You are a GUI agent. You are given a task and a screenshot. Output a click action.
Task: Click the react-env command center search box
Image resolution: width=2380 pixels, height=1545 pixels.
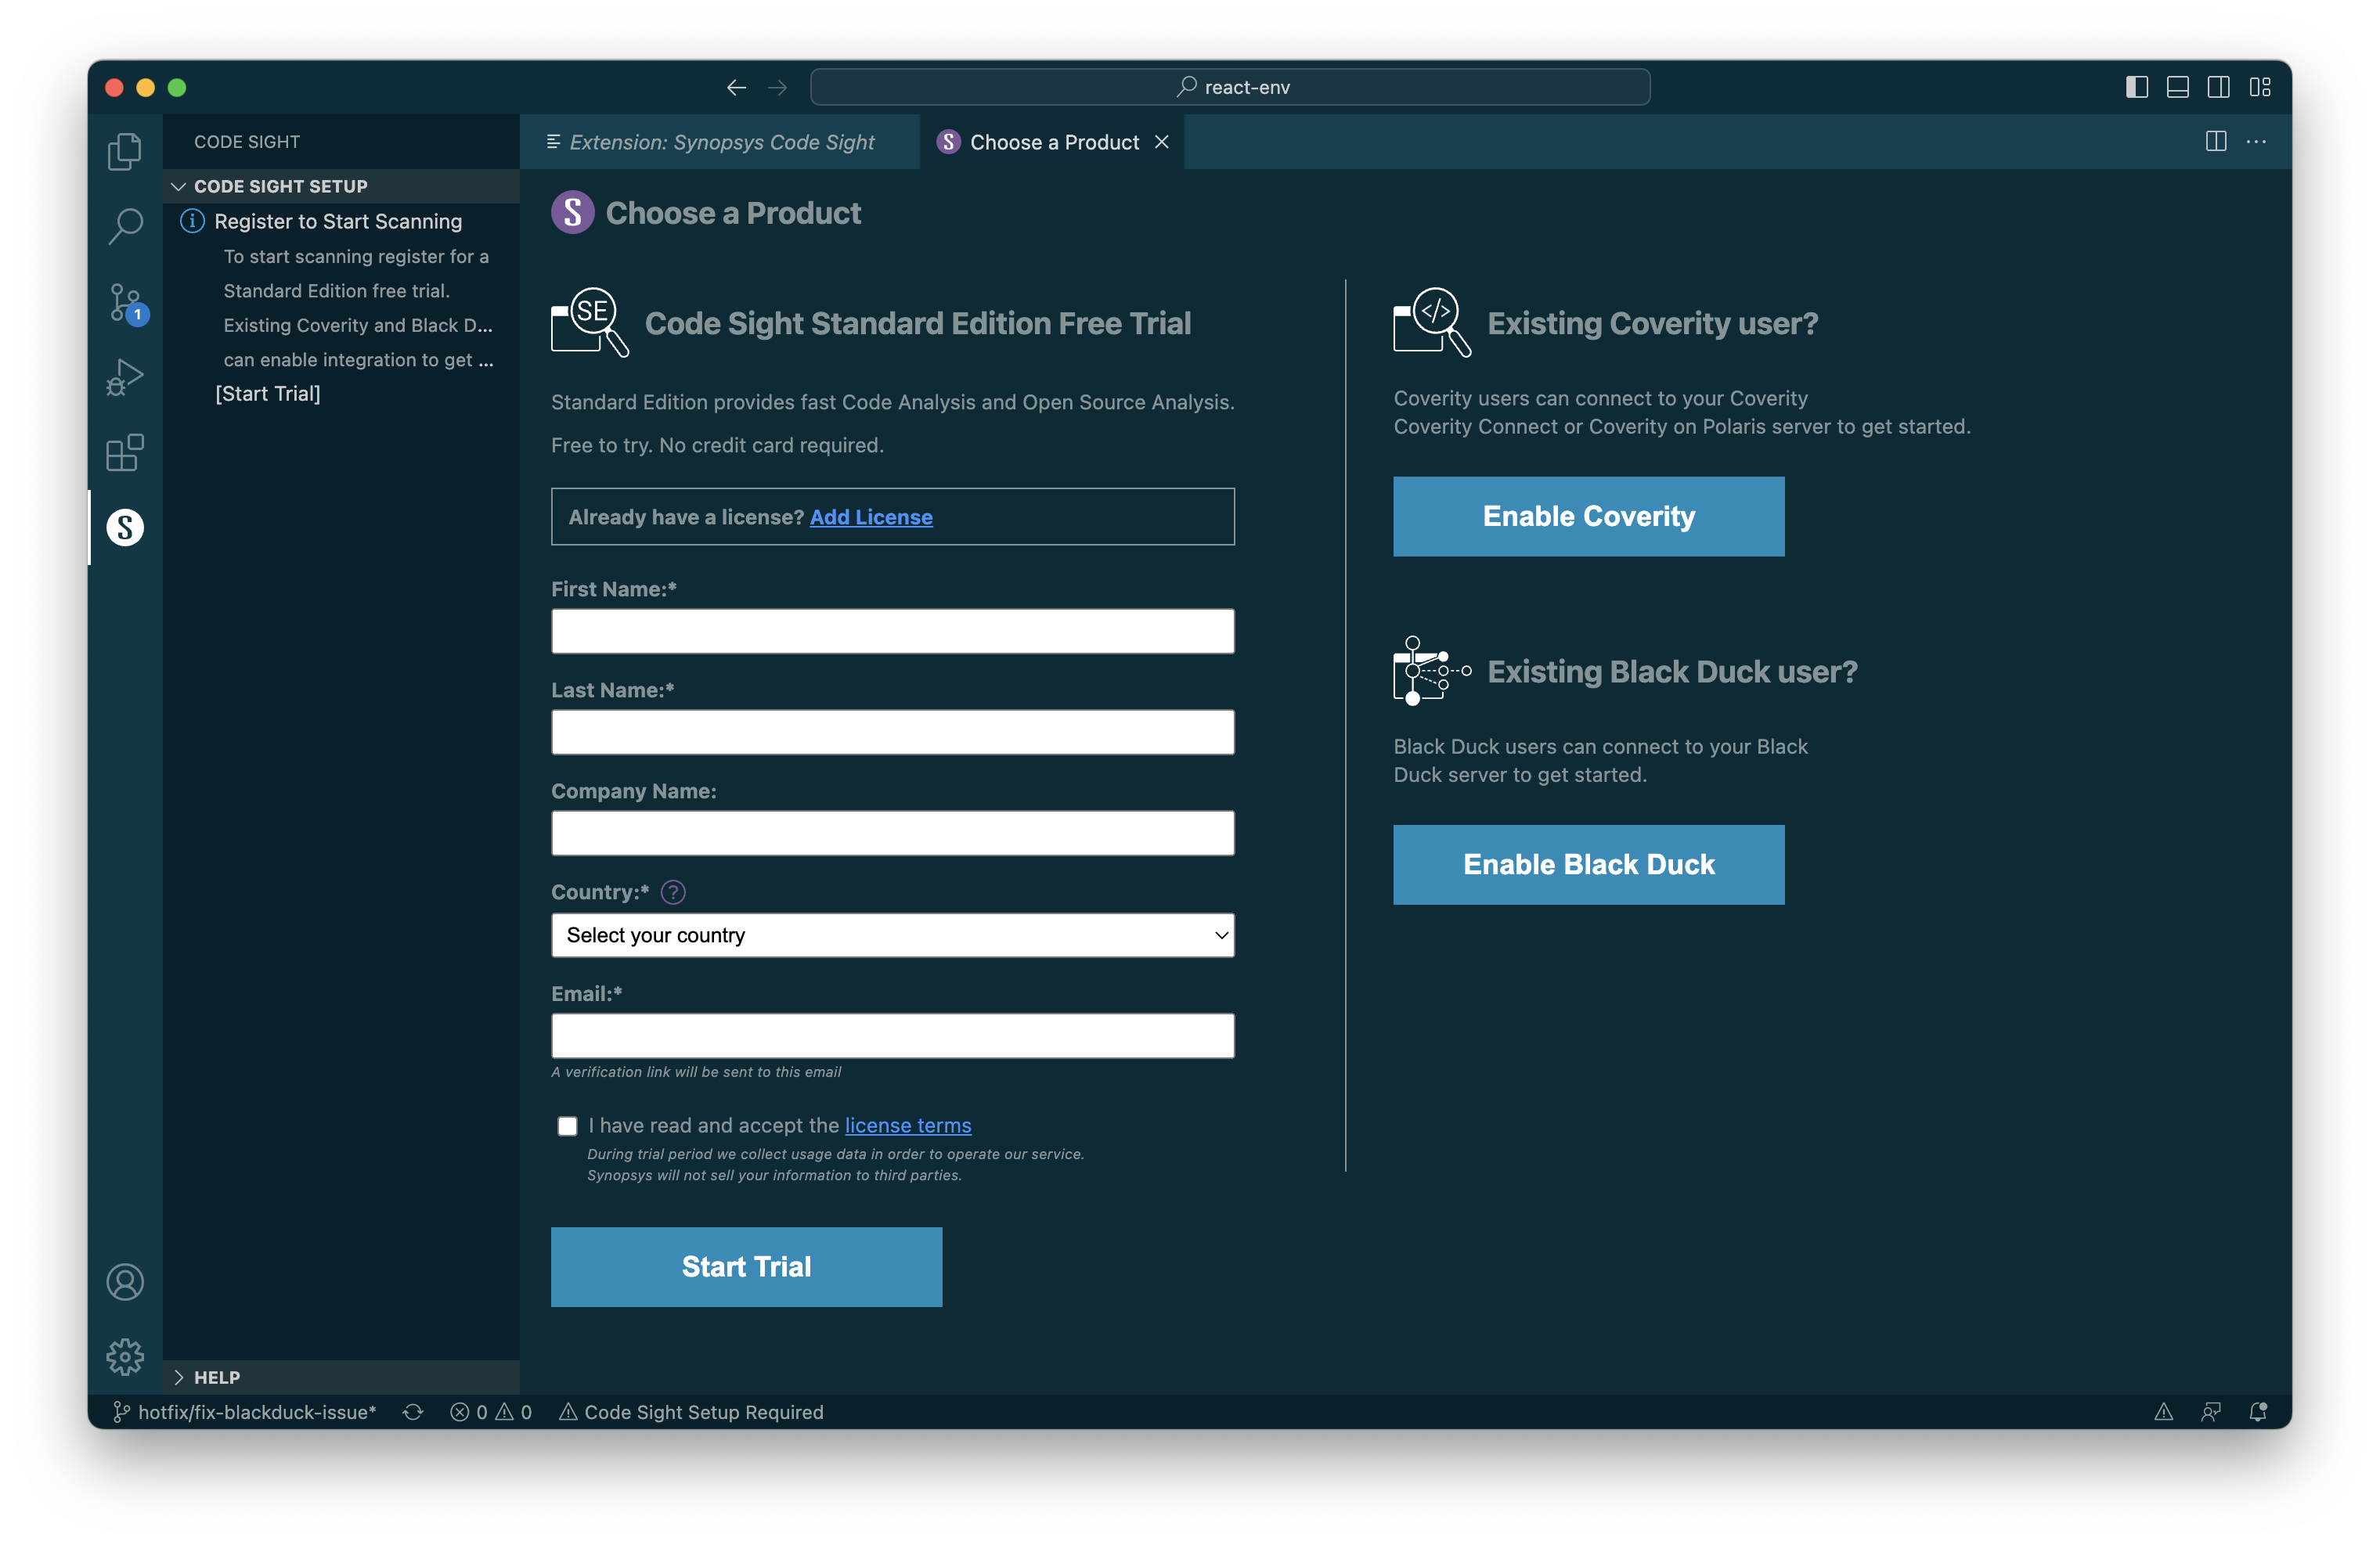pyautogui.click(x=1229, y=87)
